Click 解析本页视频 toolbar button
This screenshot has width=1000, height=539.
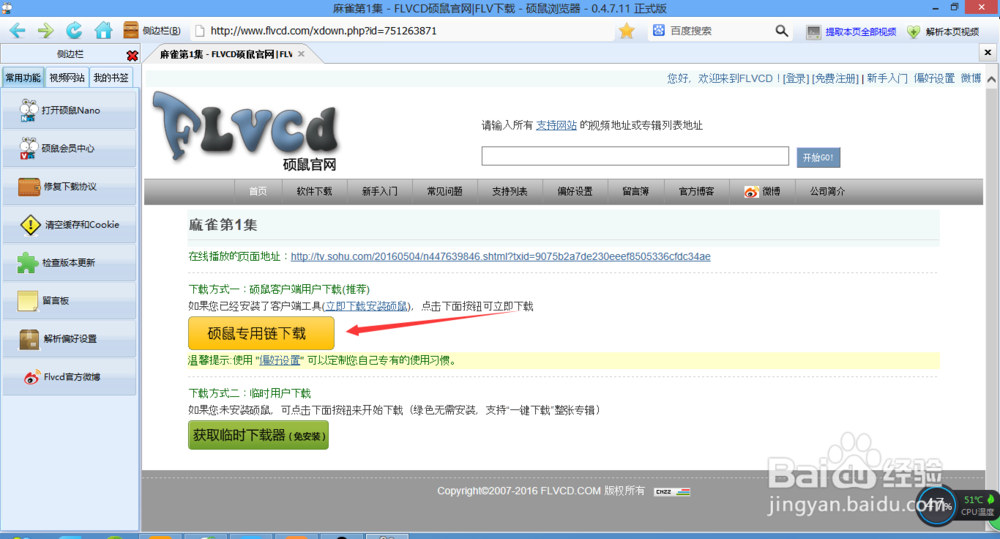(x=943, y=31)
